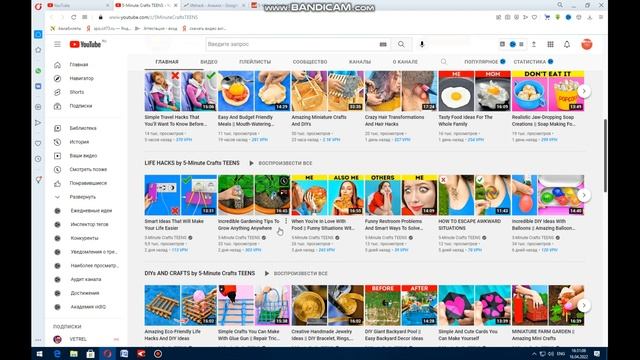Click the upload arrow icon in header

pyautogui.click(x=533, y=44)
